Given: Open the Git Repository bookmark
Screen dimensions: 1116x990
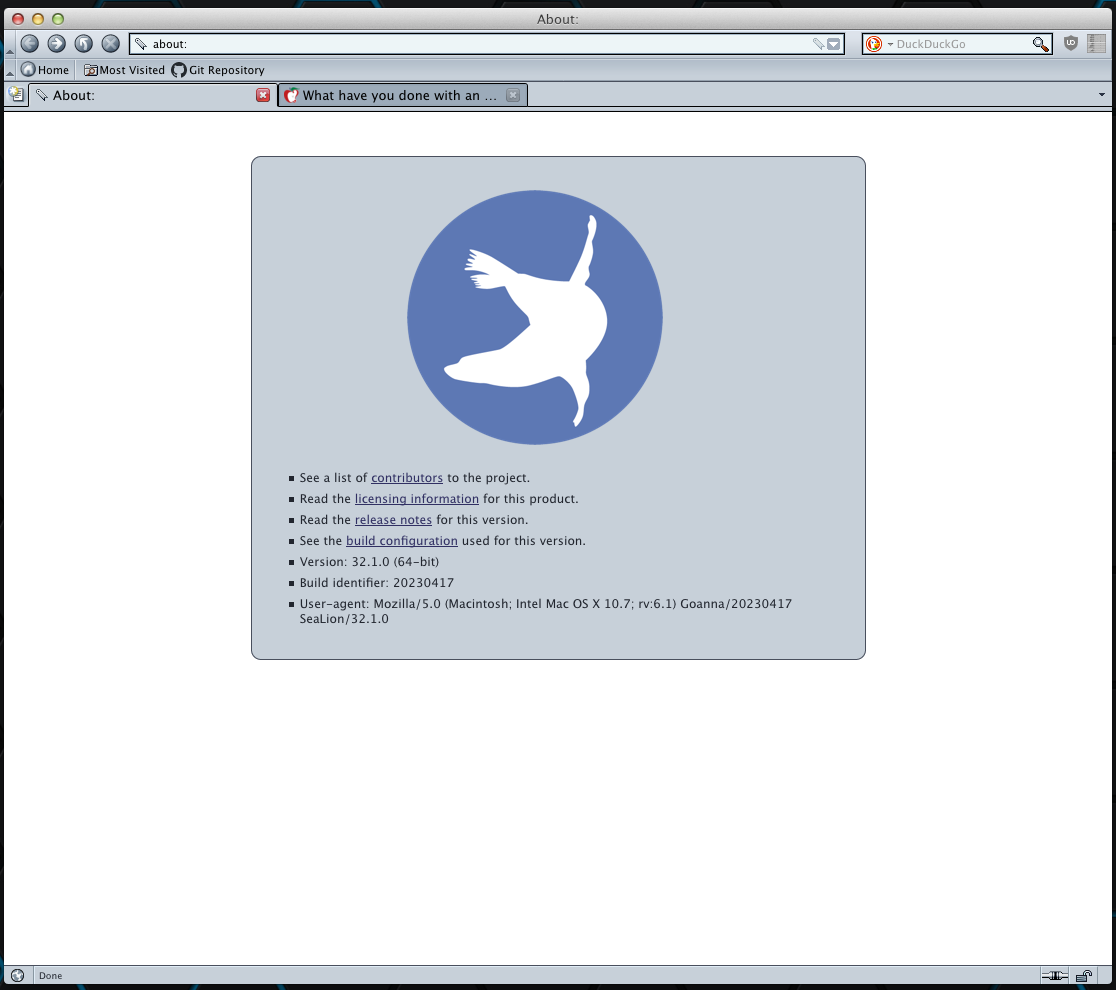Looking at the screenshot, I should click(x=218, y=70).
